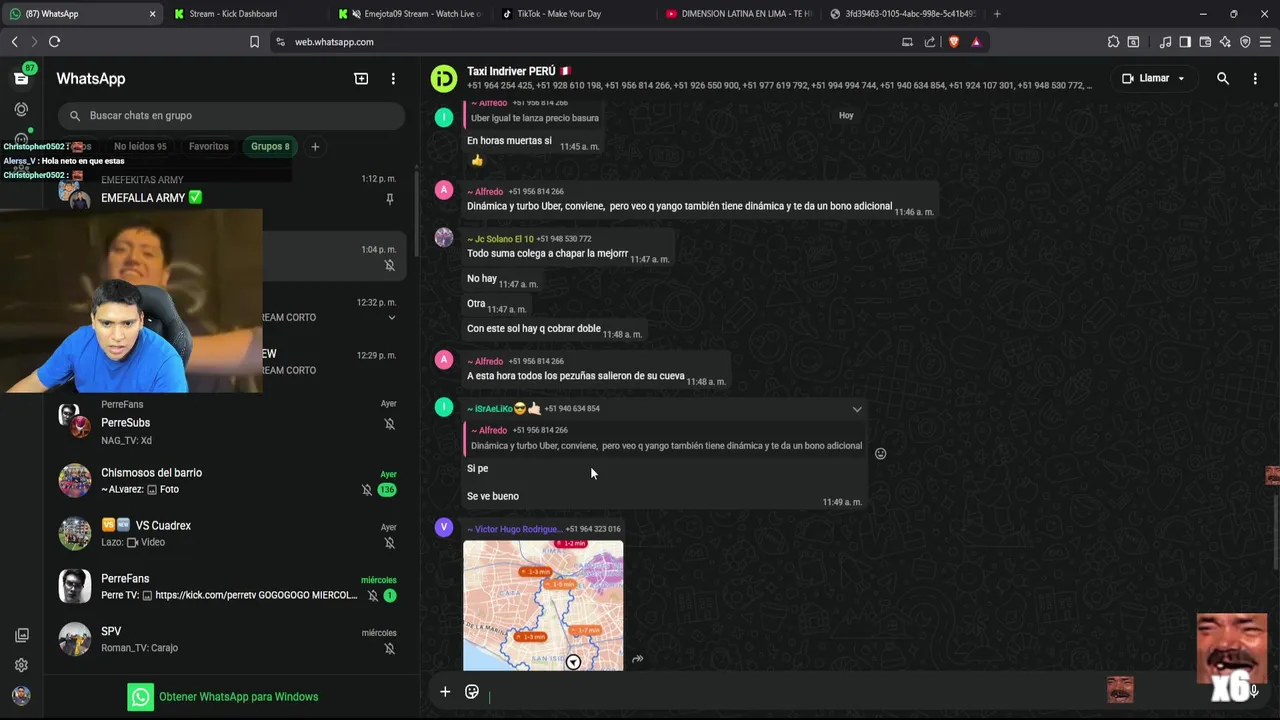Open the map image thumbnail from Victor Hugo
The width and height of the screenshot is (1280, 720).
pyautogui.click(x=543, y=605)
